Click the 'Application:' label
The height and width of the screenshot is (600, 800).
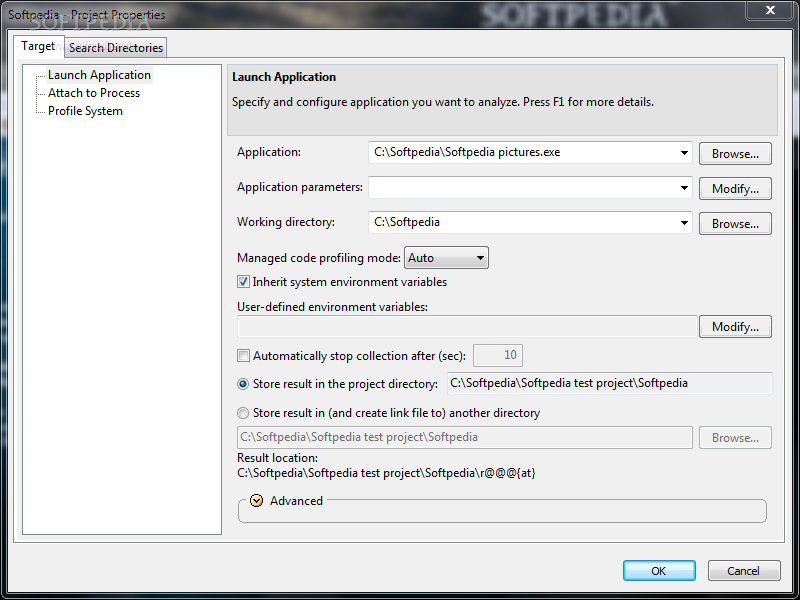coord(269,152)
